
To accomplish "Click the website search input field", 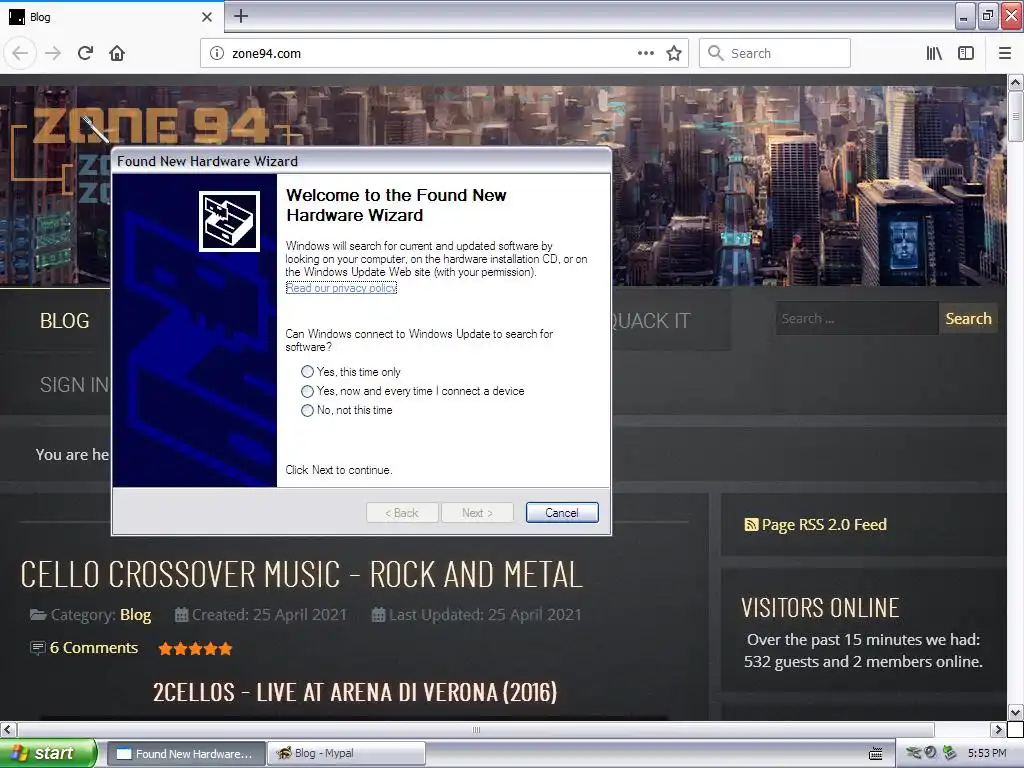I will click(856, 319).
